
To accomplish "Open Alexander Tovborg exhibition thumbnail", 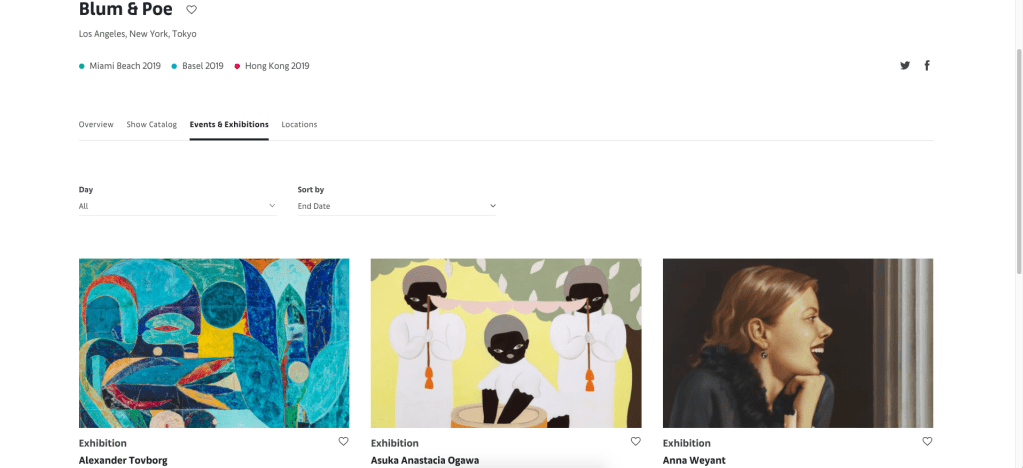I will (x=214, y=343).
